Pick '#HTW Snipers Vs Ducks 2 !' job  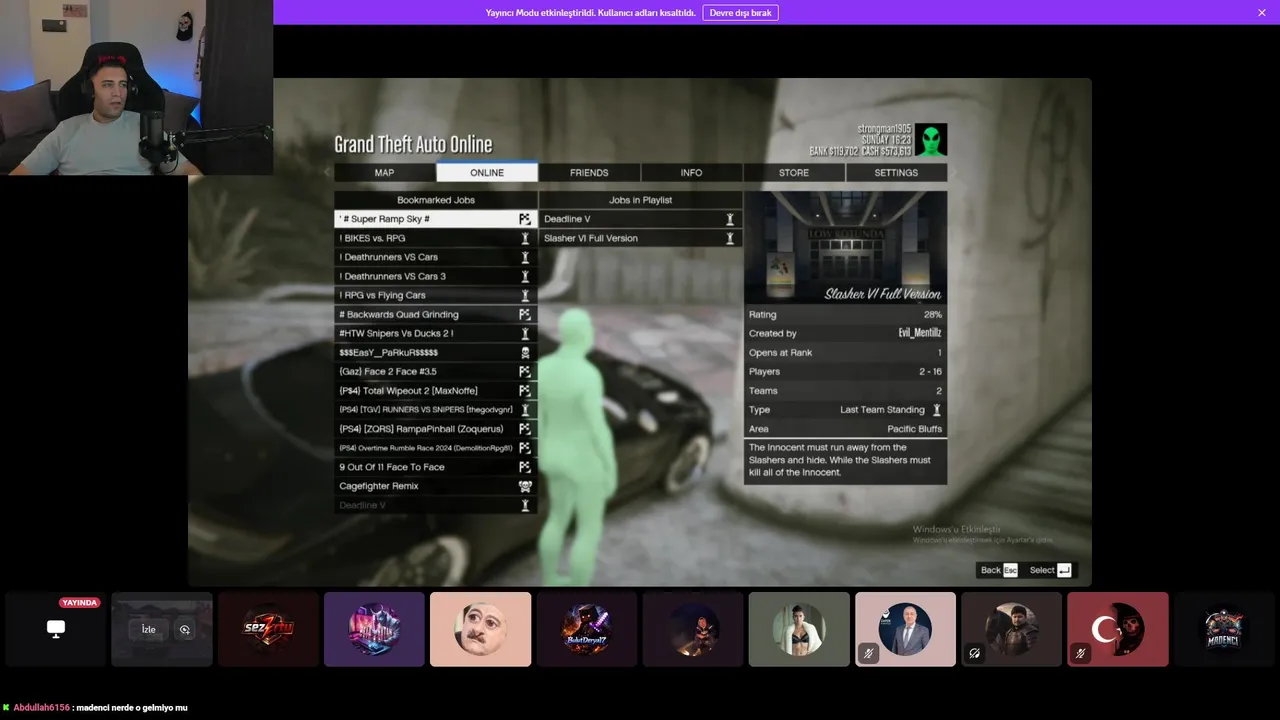point(435,333)
